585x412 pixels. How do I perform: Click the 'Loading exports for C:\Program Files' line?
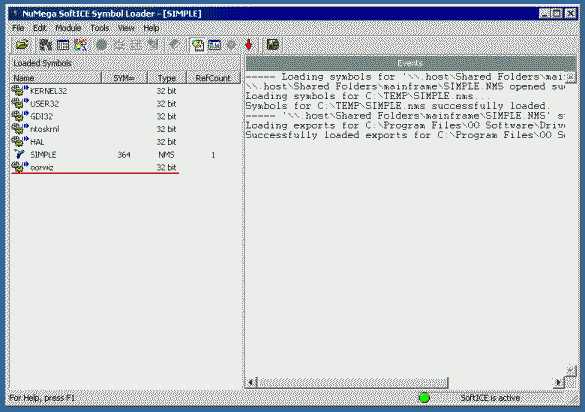[x=405, y=125]
